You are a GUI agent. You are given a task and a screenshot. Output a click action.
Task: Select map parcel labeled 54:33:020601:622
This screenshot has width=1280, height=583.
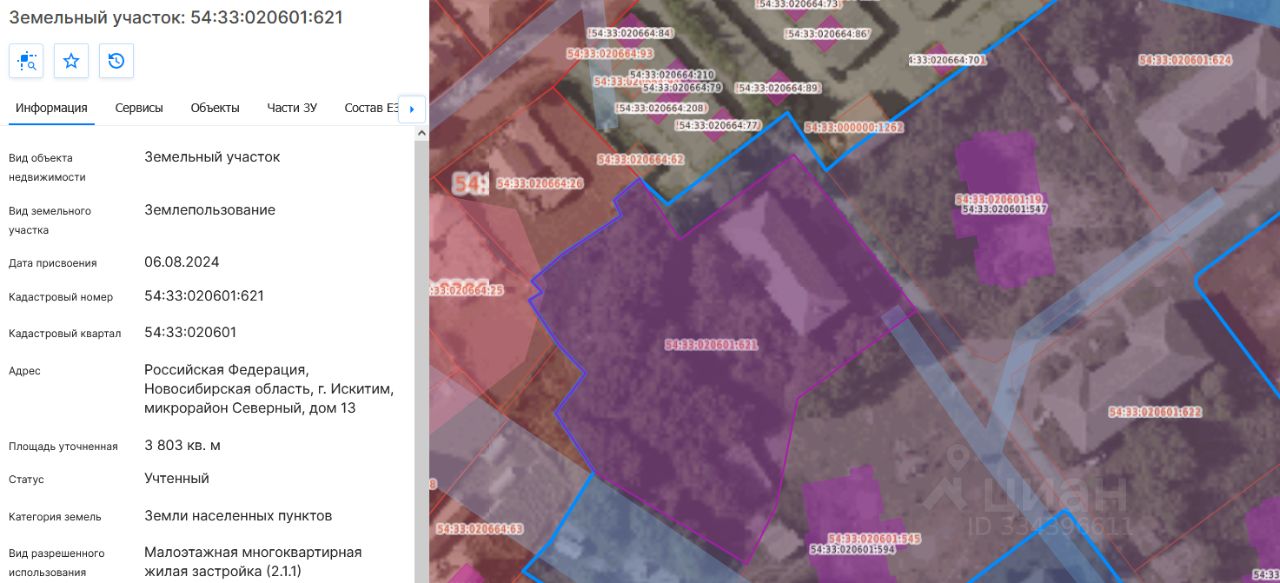click(x=1155, y=412)
